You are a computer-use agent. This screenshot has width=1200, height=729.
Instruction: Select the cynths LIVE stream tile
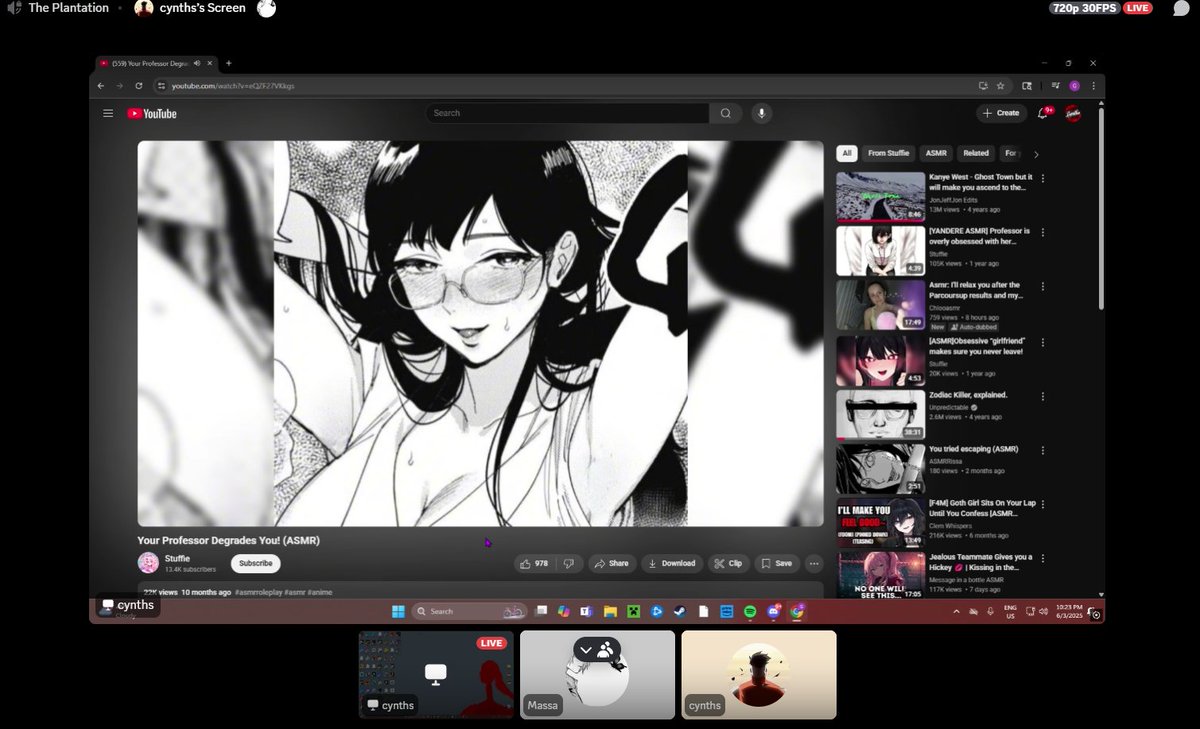pyautogui.click(x=436, y=675)
